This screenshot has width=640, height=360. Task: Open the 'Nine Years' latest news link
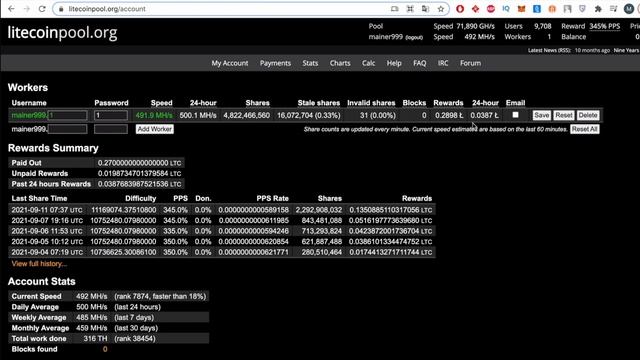tap(626, 50)
